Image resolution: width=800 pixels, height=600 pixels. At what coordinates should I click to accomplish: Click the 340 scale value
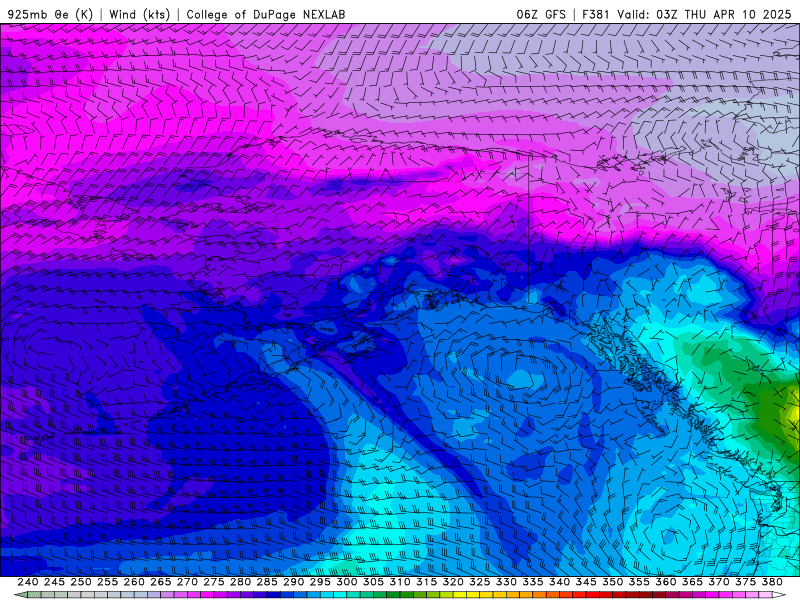pyautogui.click(x=559, y=582)
